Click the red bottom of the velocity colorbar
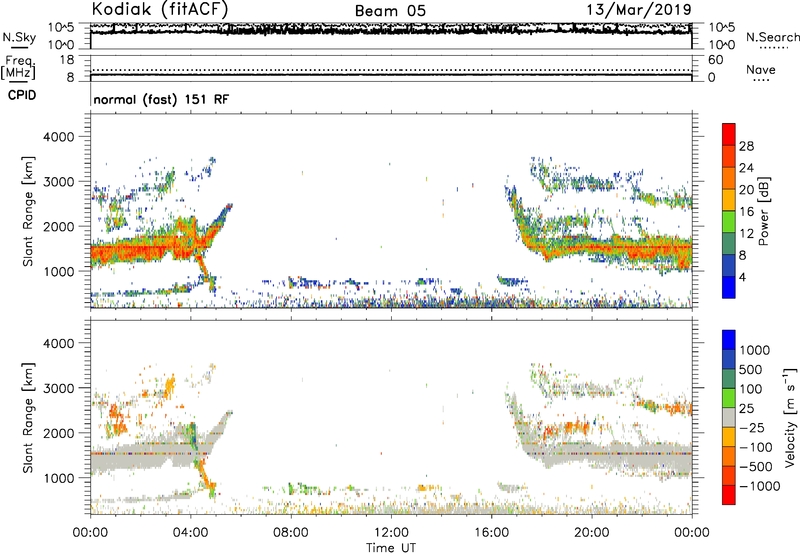Screen dimensions: 800x554 coord(729,495)
